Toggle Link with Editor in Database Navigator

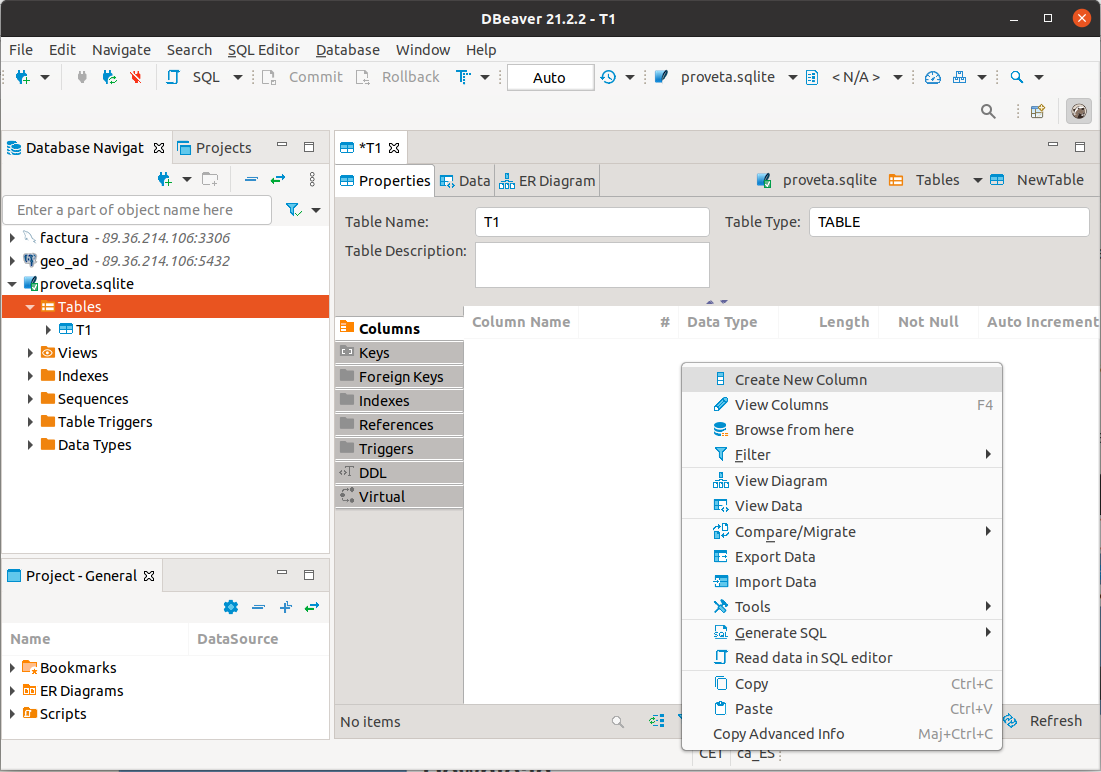278,179
